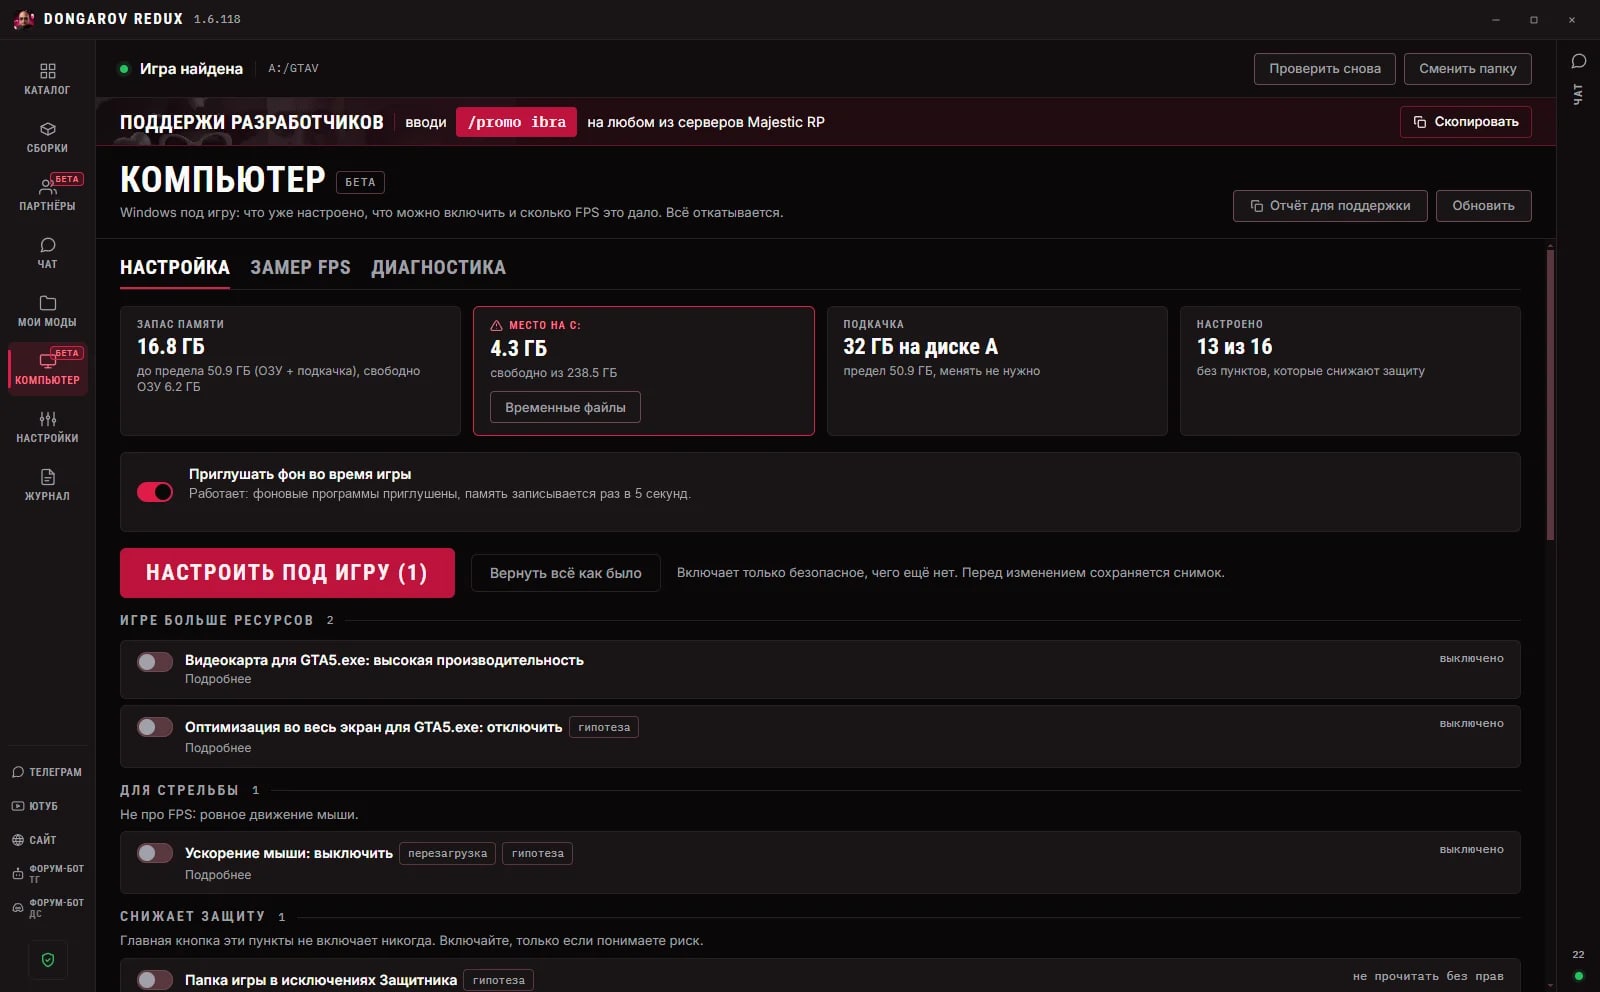Toggle Оптимизация во весь экран отключить switch
Screen dimensions: 1600x992
[155, 727]
